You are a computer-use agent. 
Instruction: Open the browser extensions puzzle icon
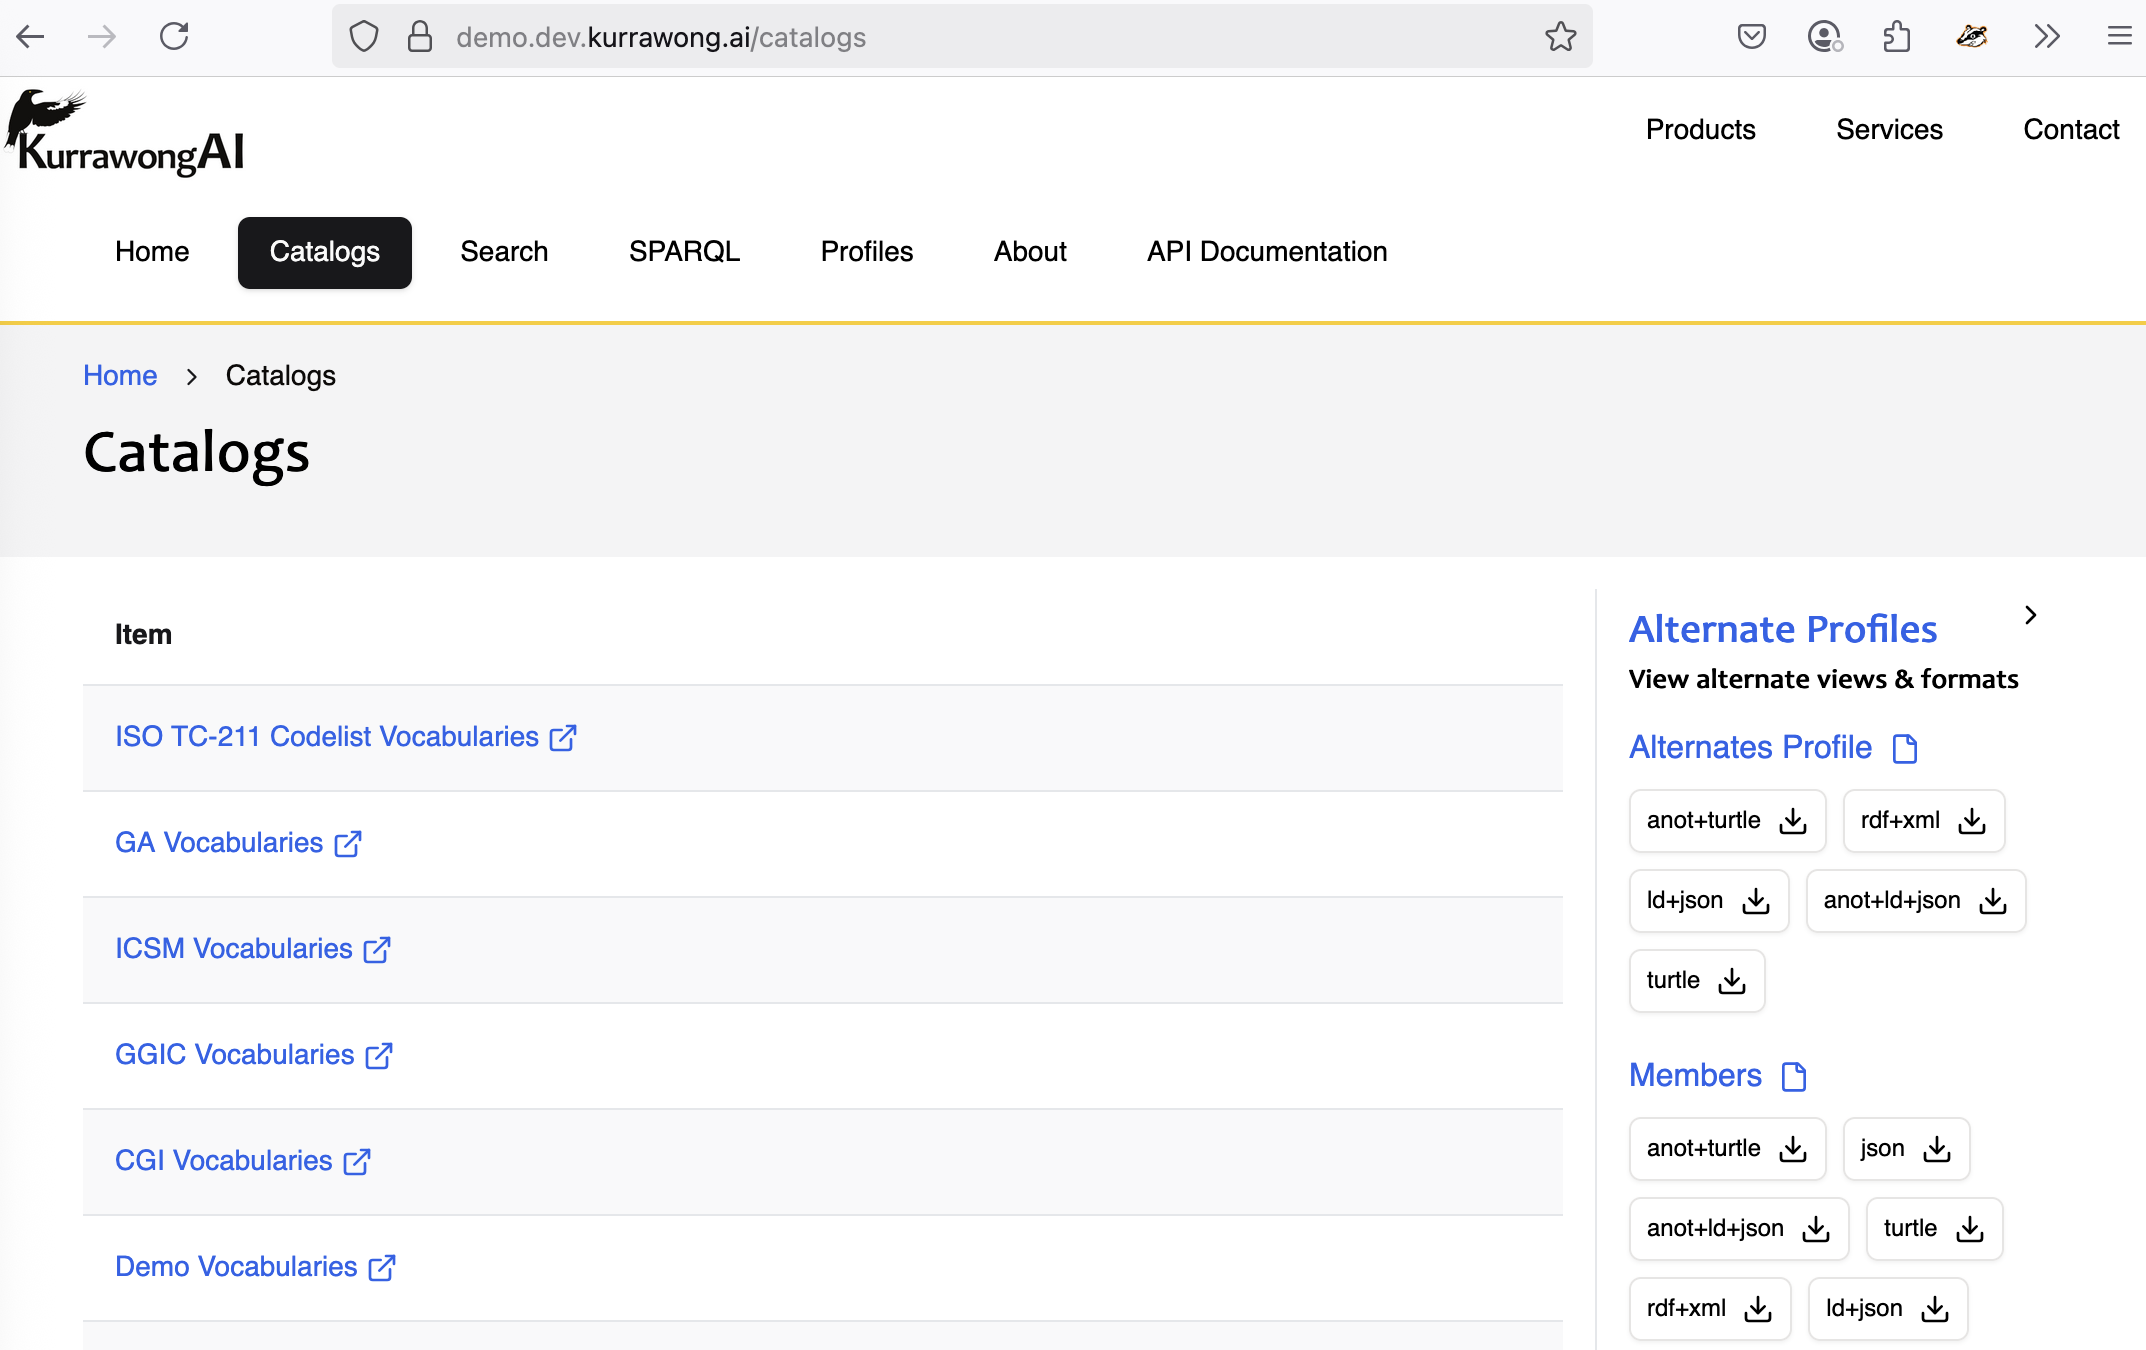click(x=1896, y=37)
